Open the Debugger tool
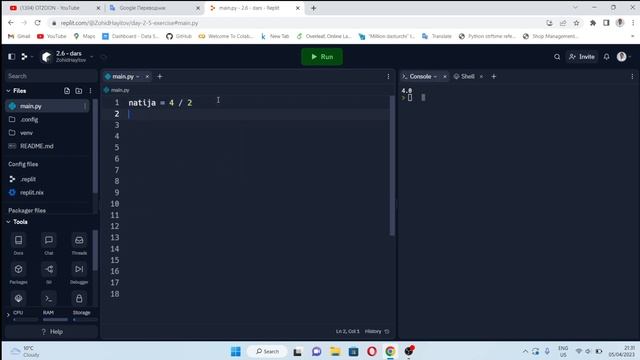 (79, 273)
